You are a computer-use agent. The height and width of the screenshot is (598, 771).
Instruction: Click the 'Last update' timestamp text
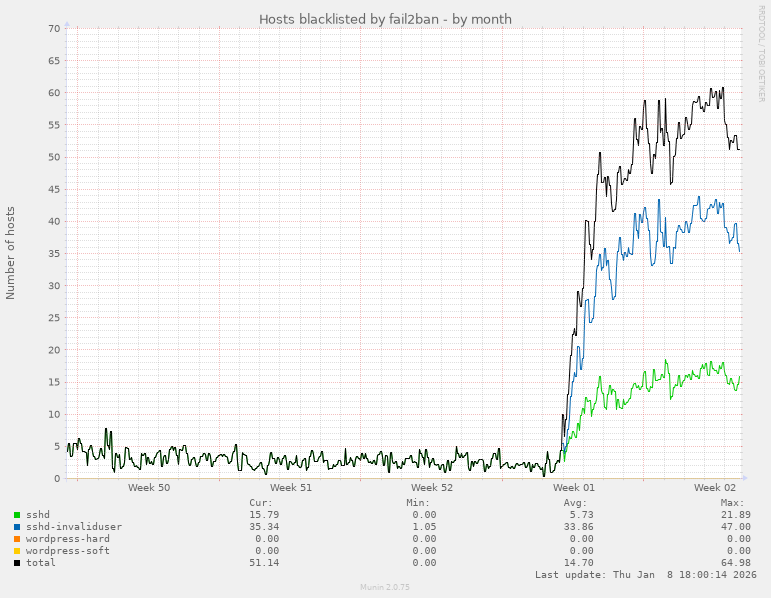tap(646, 575)
